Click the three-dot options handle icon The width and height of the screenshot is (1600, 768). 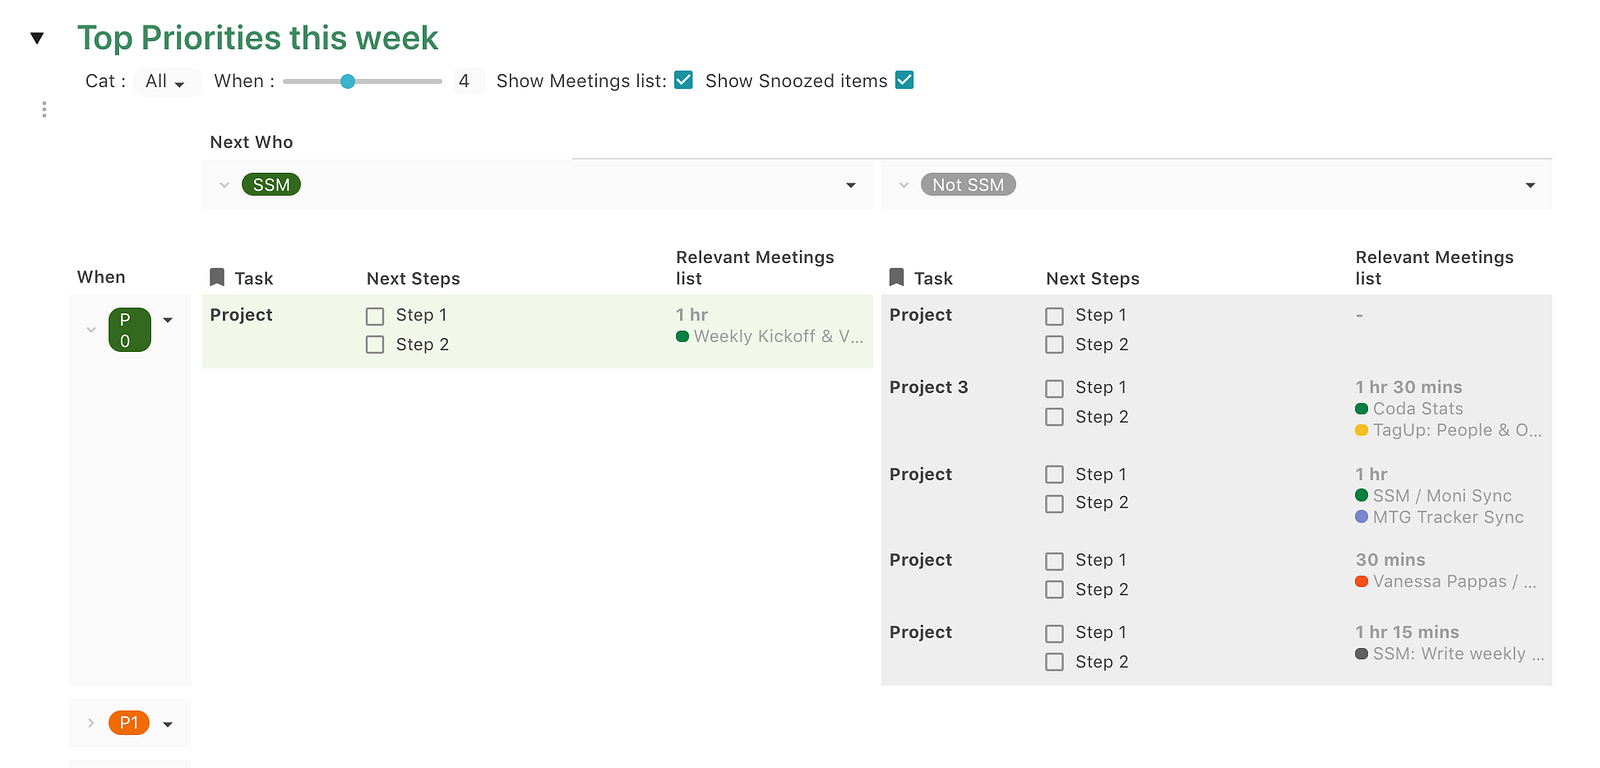(x=44, y=109)
